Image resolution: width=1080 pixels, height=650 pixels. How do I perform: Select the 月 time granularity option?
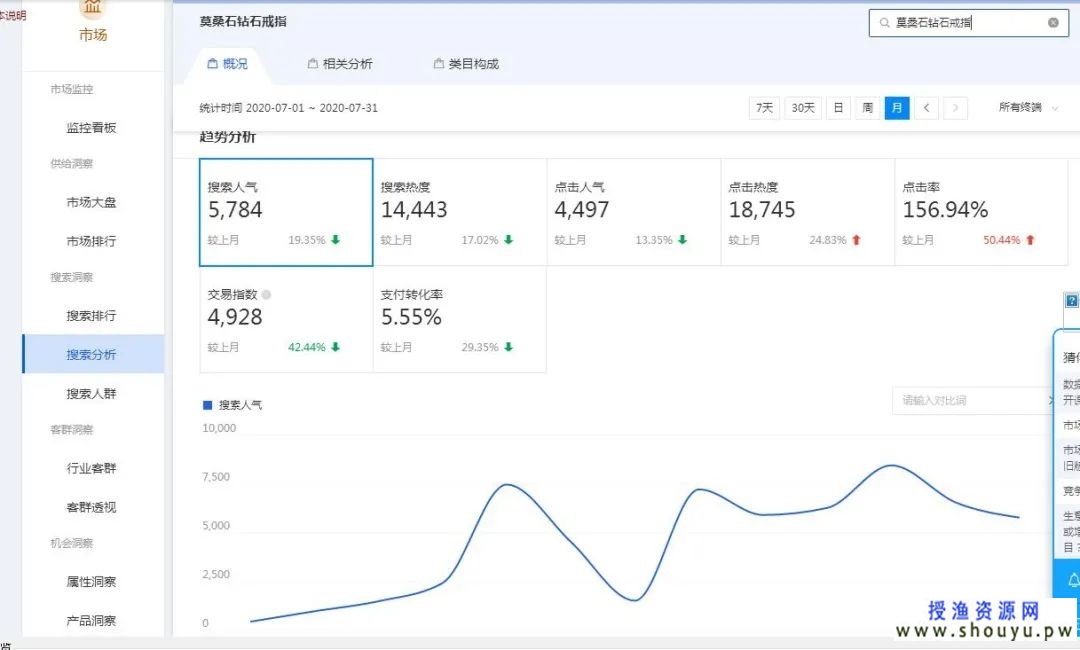point(897,108)
